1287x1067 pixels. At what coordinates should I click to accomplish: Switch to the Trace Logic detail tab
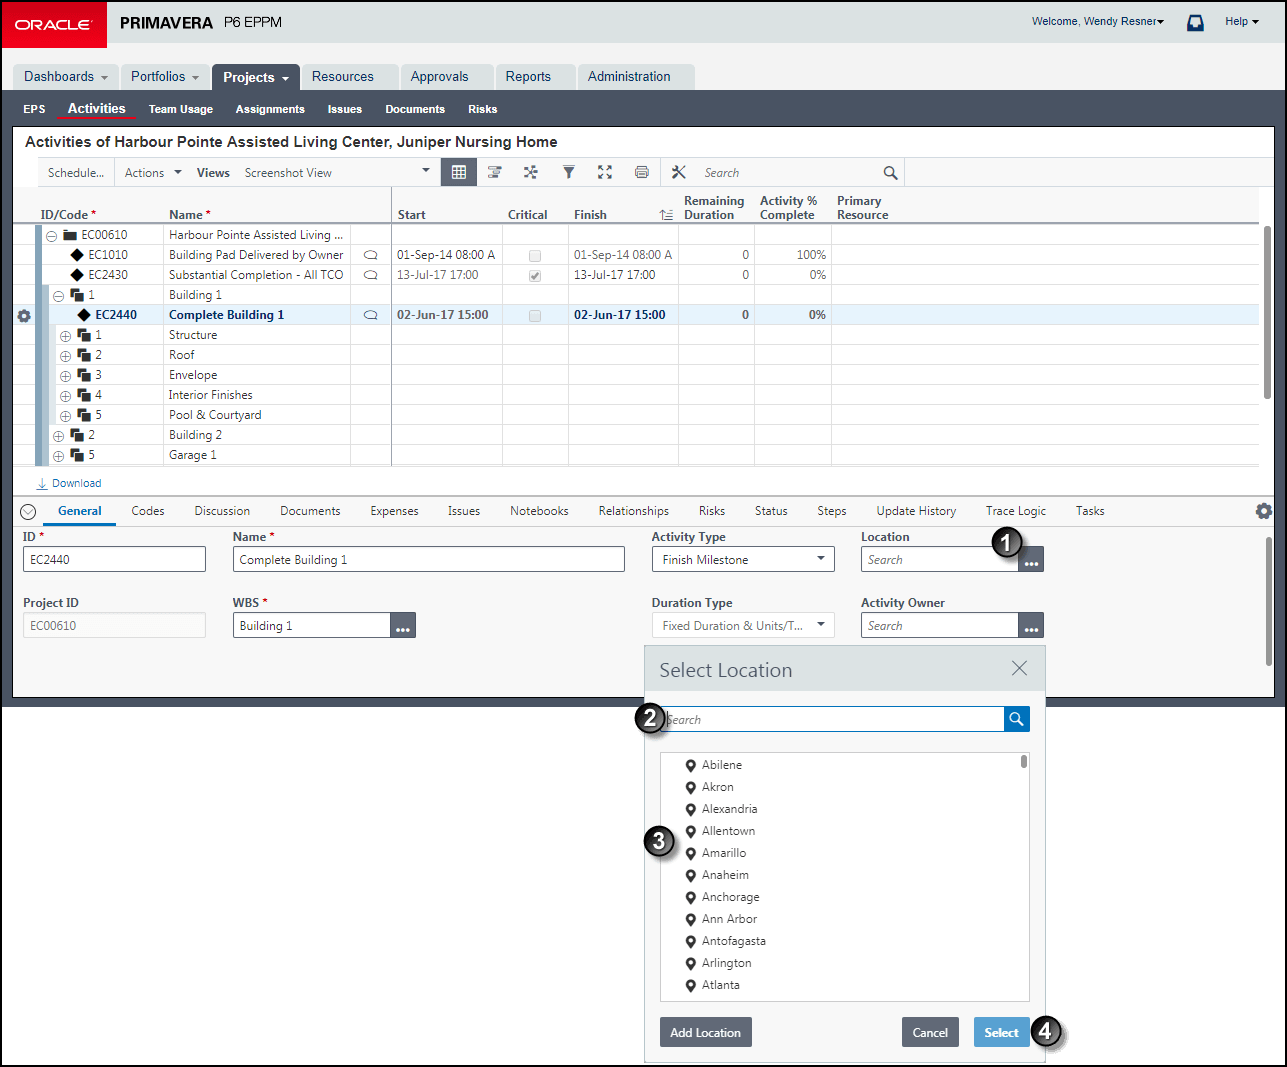[x=1016, y=511]
